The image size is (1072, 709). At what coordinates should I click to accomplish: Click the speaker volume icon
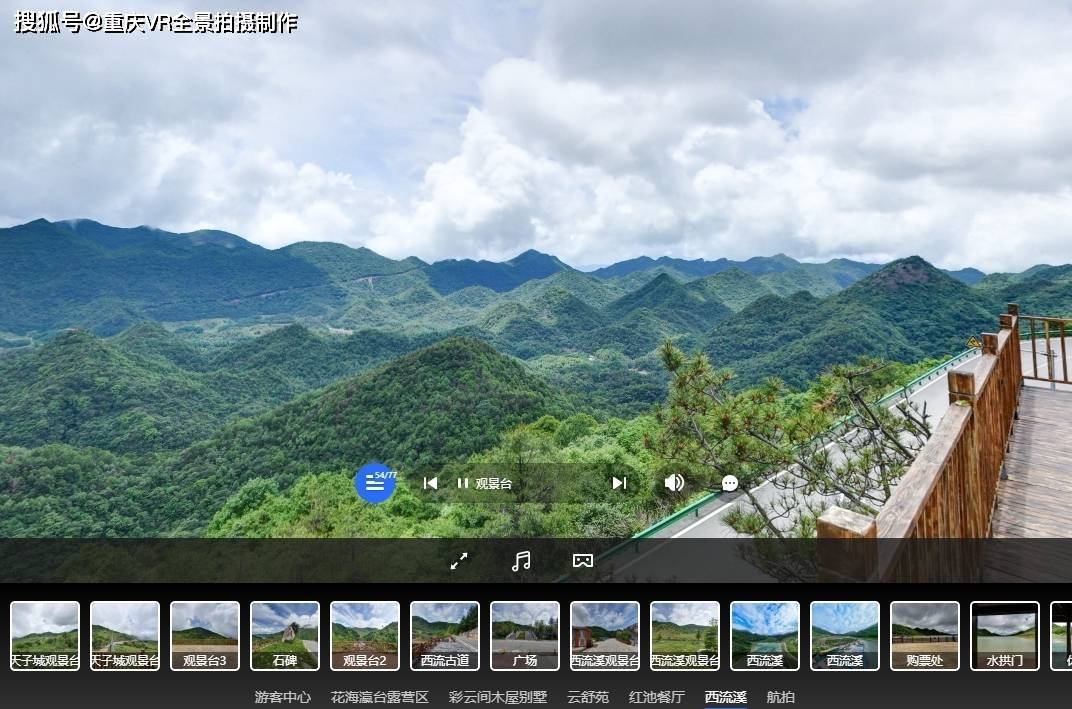click(675, 483)
